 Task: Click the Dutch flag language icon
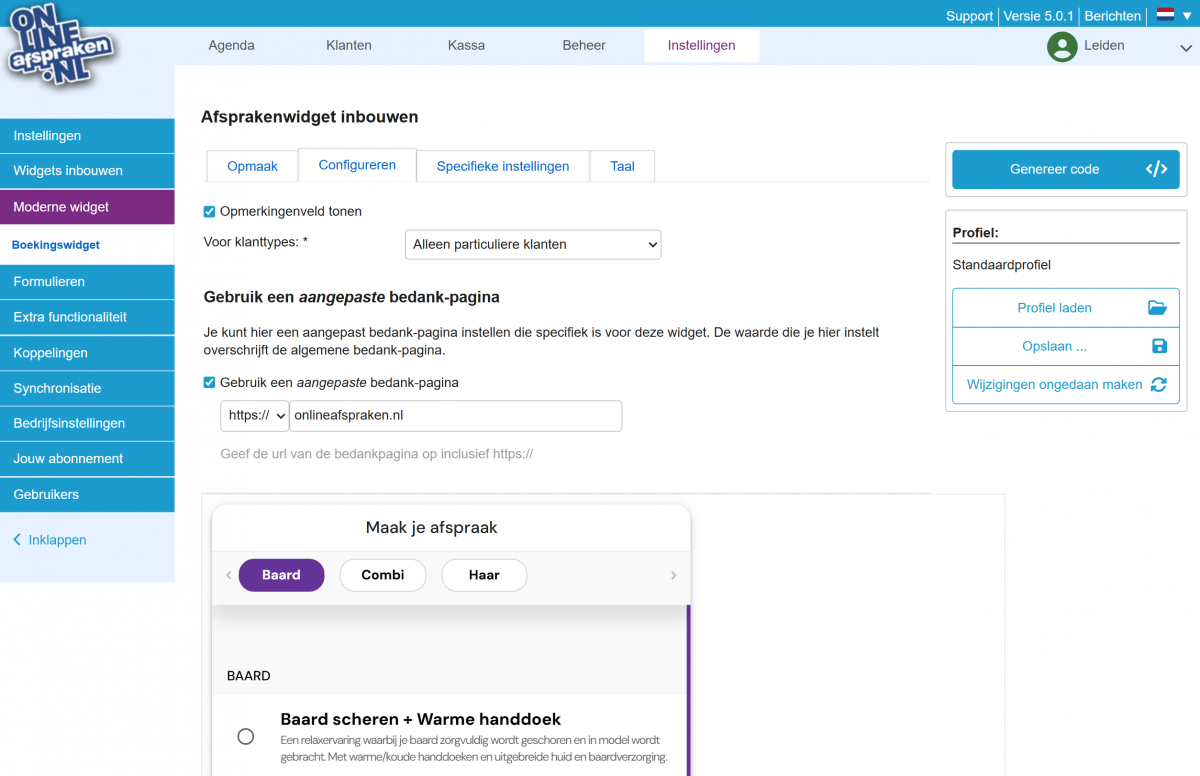[x=1165, y=15]
